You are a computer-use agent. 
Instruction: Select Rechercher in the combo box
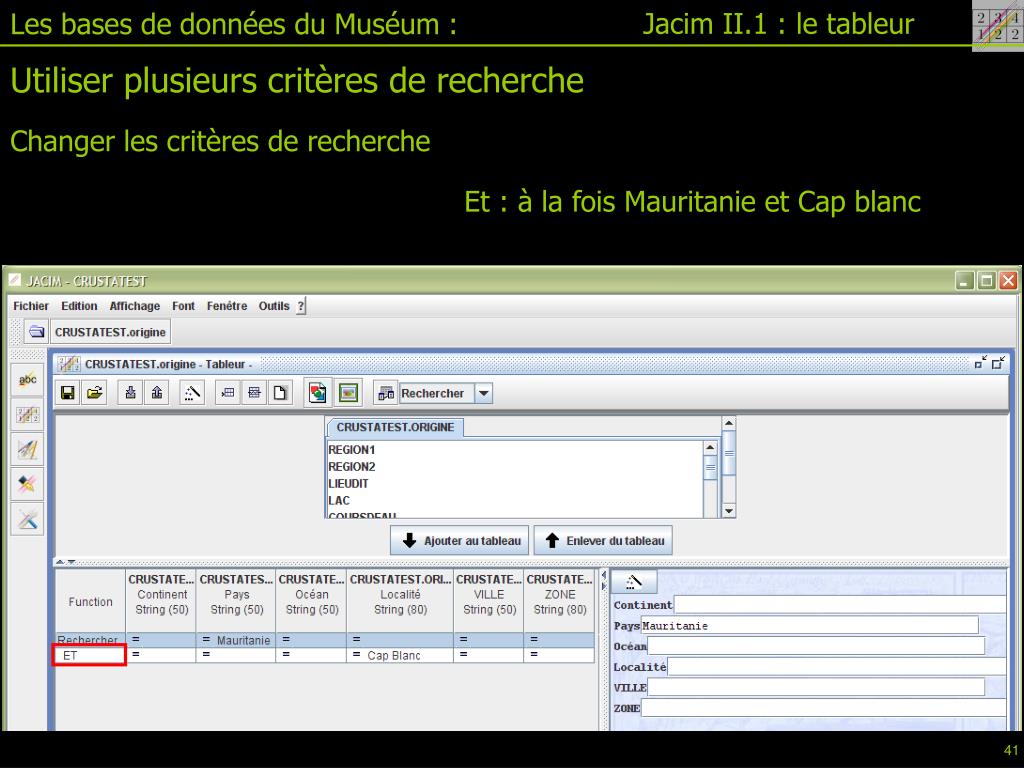tap(437, 393)
